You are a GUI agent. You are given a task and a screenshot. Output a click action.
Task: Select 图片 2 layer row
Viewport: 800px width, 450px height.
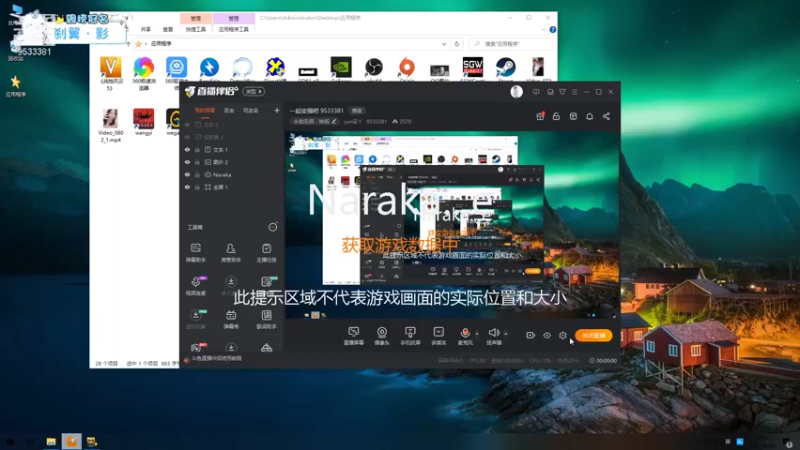pos(232,162)
